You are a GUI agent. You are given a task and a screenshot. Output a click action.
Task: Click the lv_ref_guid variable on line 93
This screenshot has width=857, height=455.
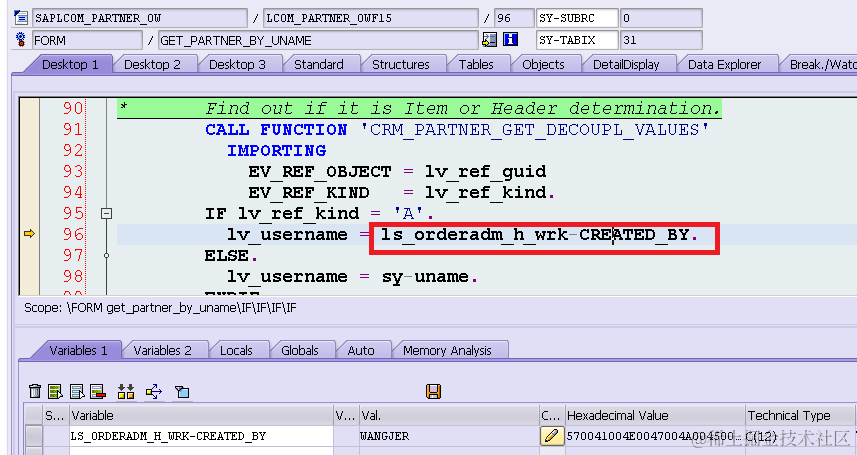[x=485, y=172]
